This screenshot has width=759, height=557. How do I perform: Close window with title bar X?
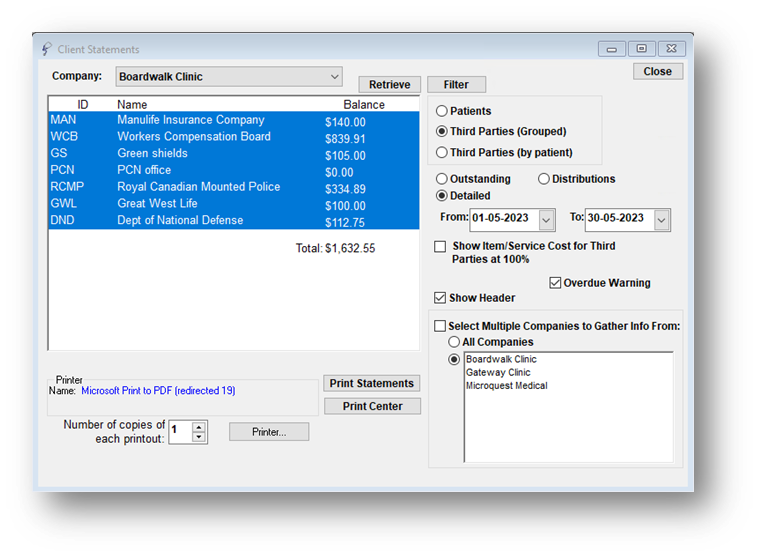point(671,48)
